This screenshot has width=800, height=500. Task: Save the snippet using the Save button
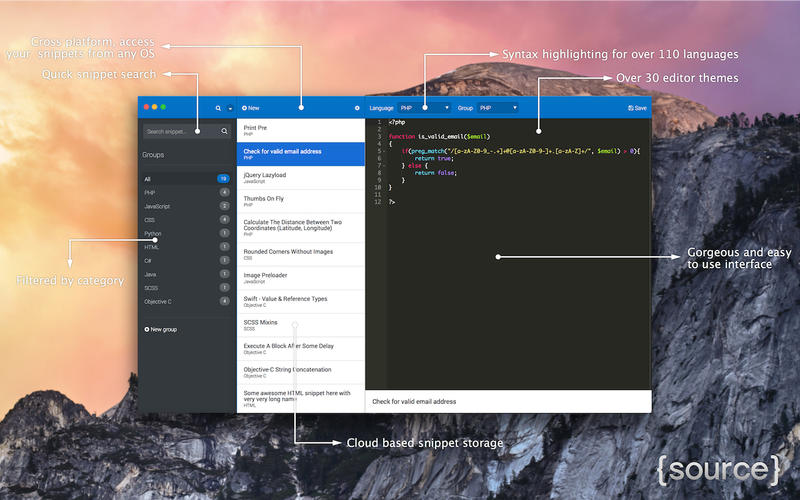click(x=637, y=108)
